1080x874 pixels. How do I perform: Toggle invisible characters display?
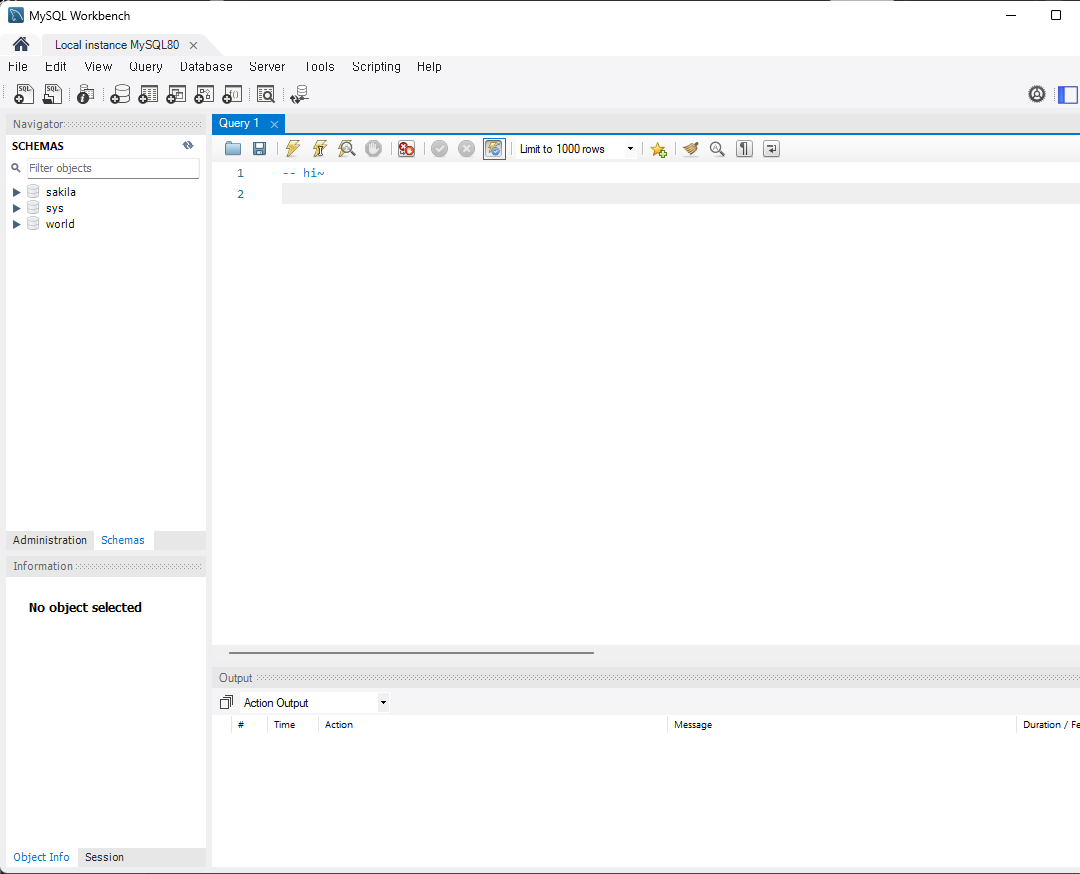(x=744, y=149)
